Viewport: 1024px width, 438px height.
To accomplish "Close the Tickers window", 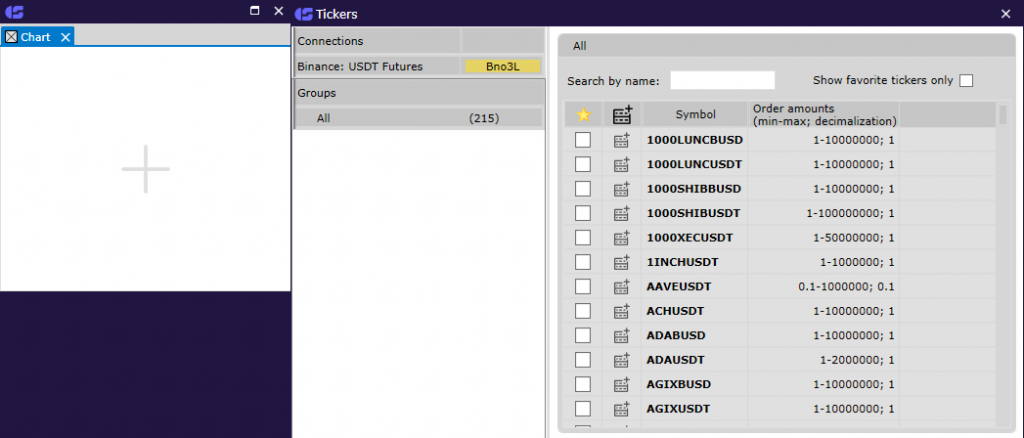I will (1006, 13).
